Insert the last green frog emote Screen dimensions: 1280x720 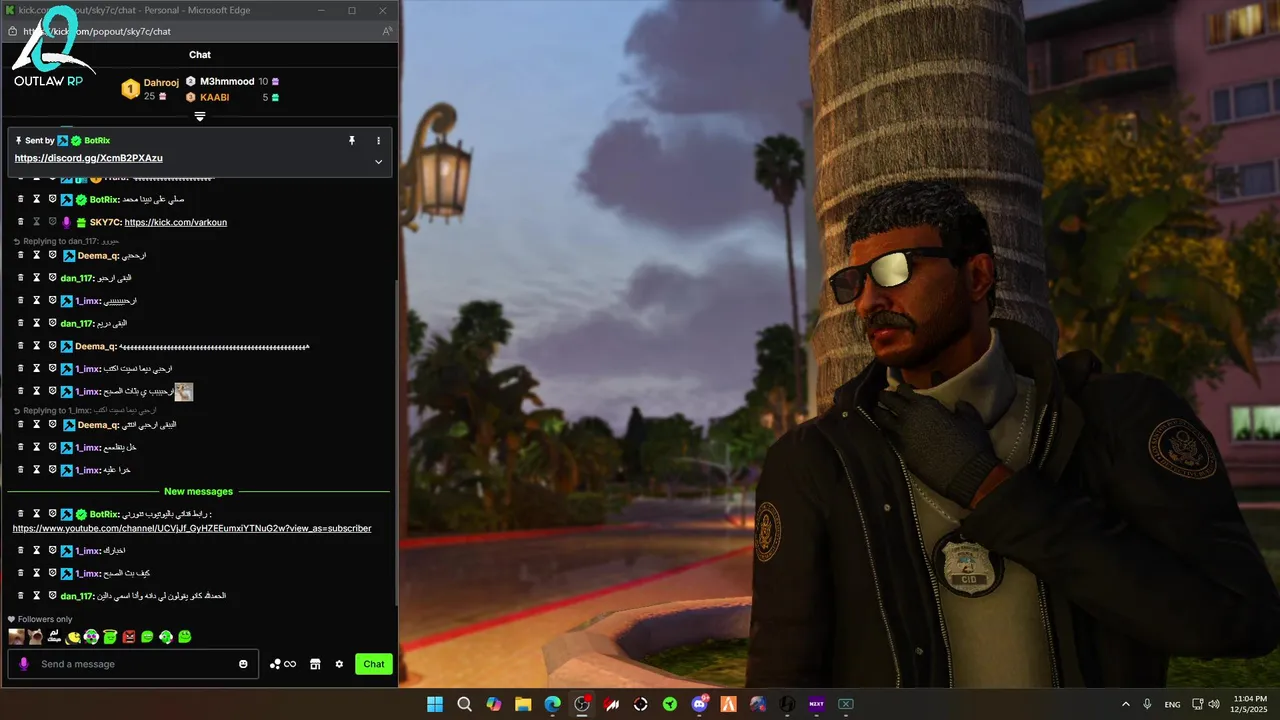click(184, 637)
